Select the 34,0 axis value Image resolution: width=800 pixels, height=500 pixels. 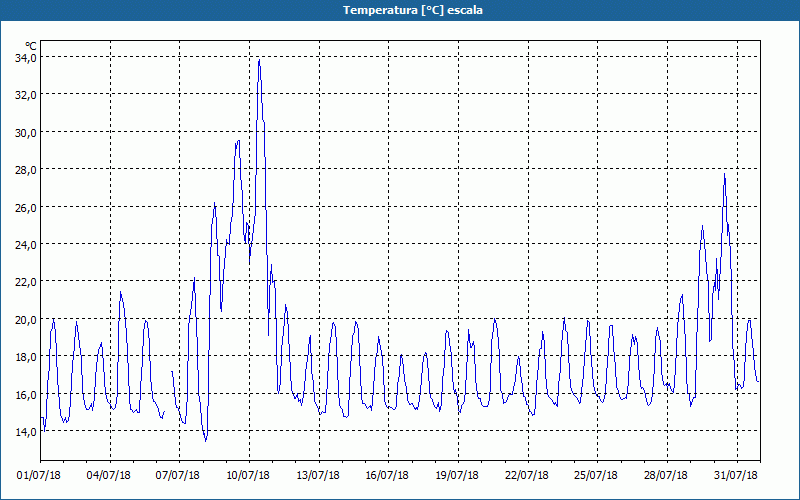point(25,57)
